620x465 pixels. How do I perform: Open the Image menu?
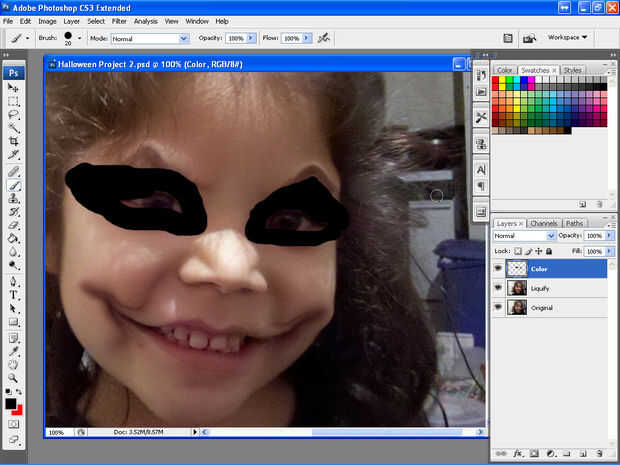[47, 21]
